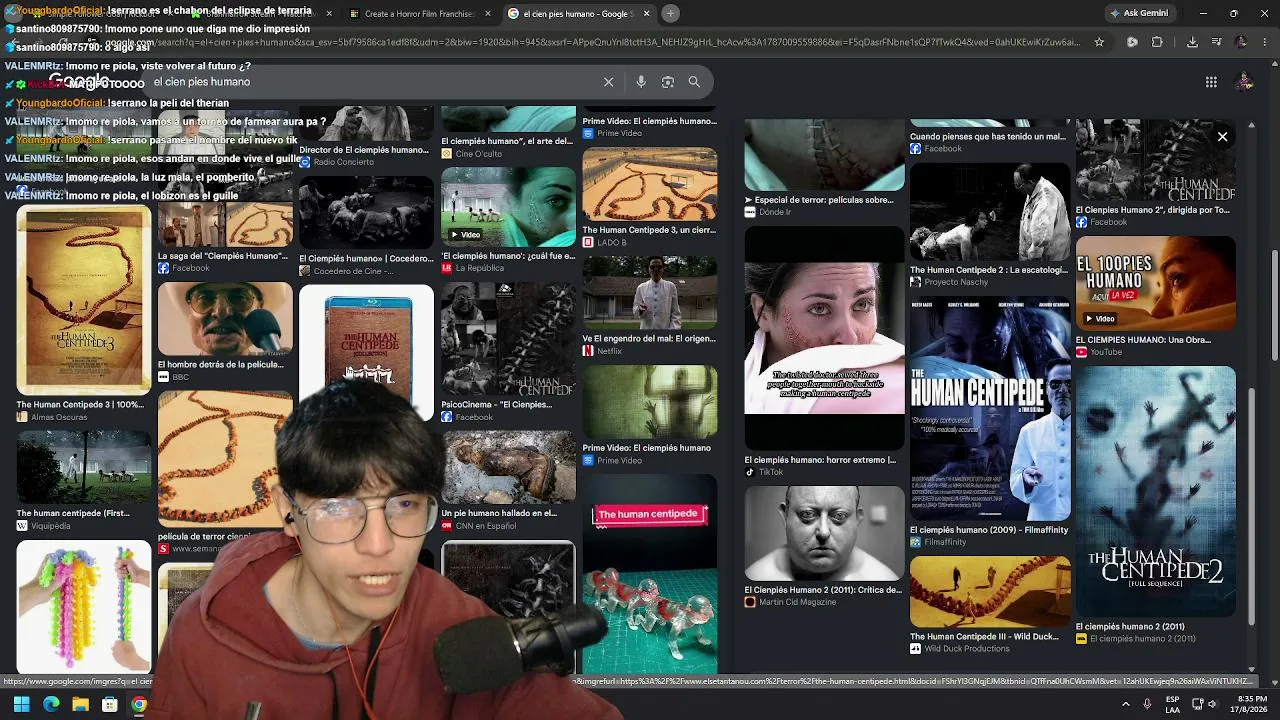This screenshot has height=720, width=1280.
Task: Open 'Un pie humano hallado en el...' image
Action: (508, 468)
